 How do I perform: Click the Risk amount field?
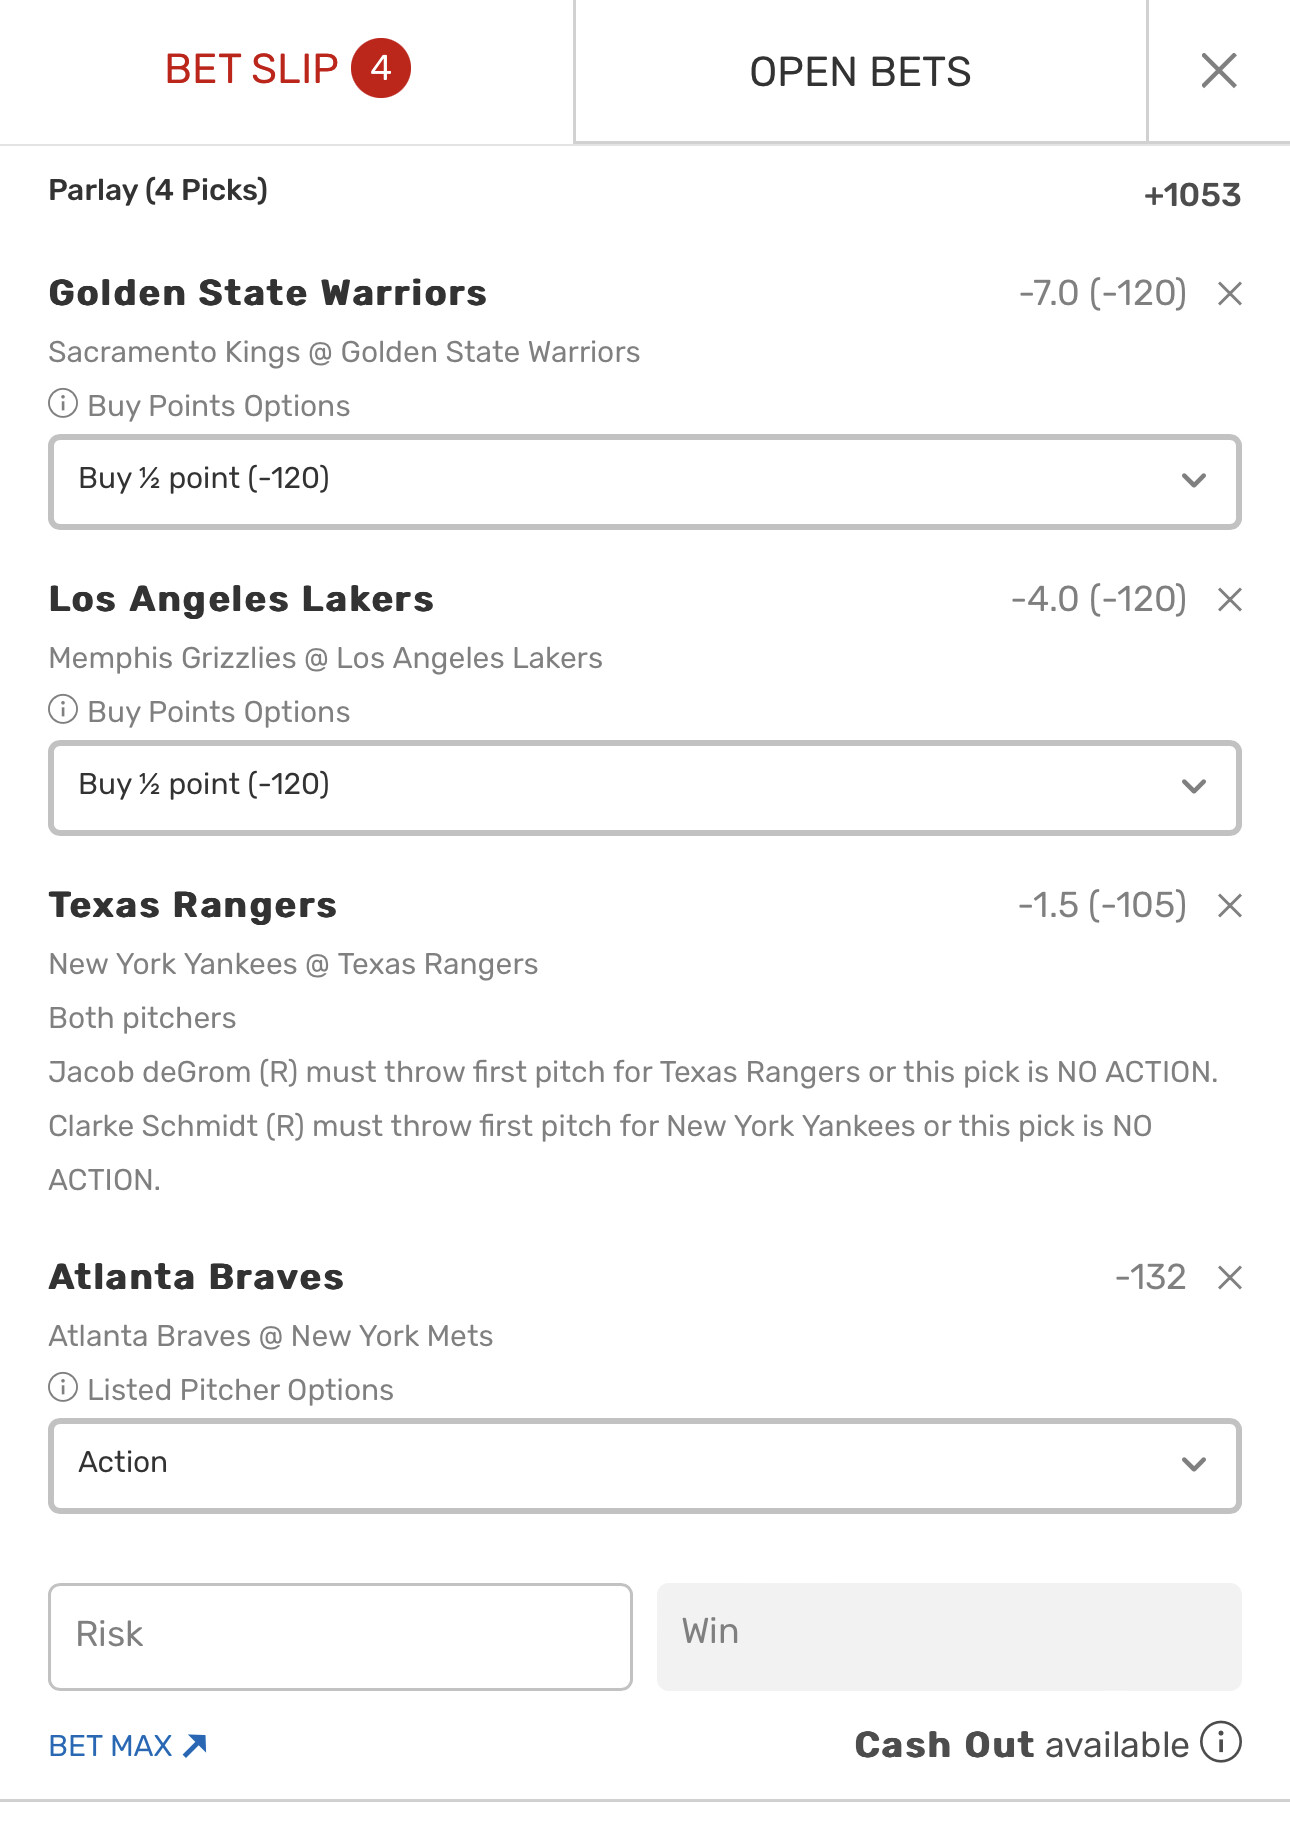pyautogui.click(x=340, y=1636)
